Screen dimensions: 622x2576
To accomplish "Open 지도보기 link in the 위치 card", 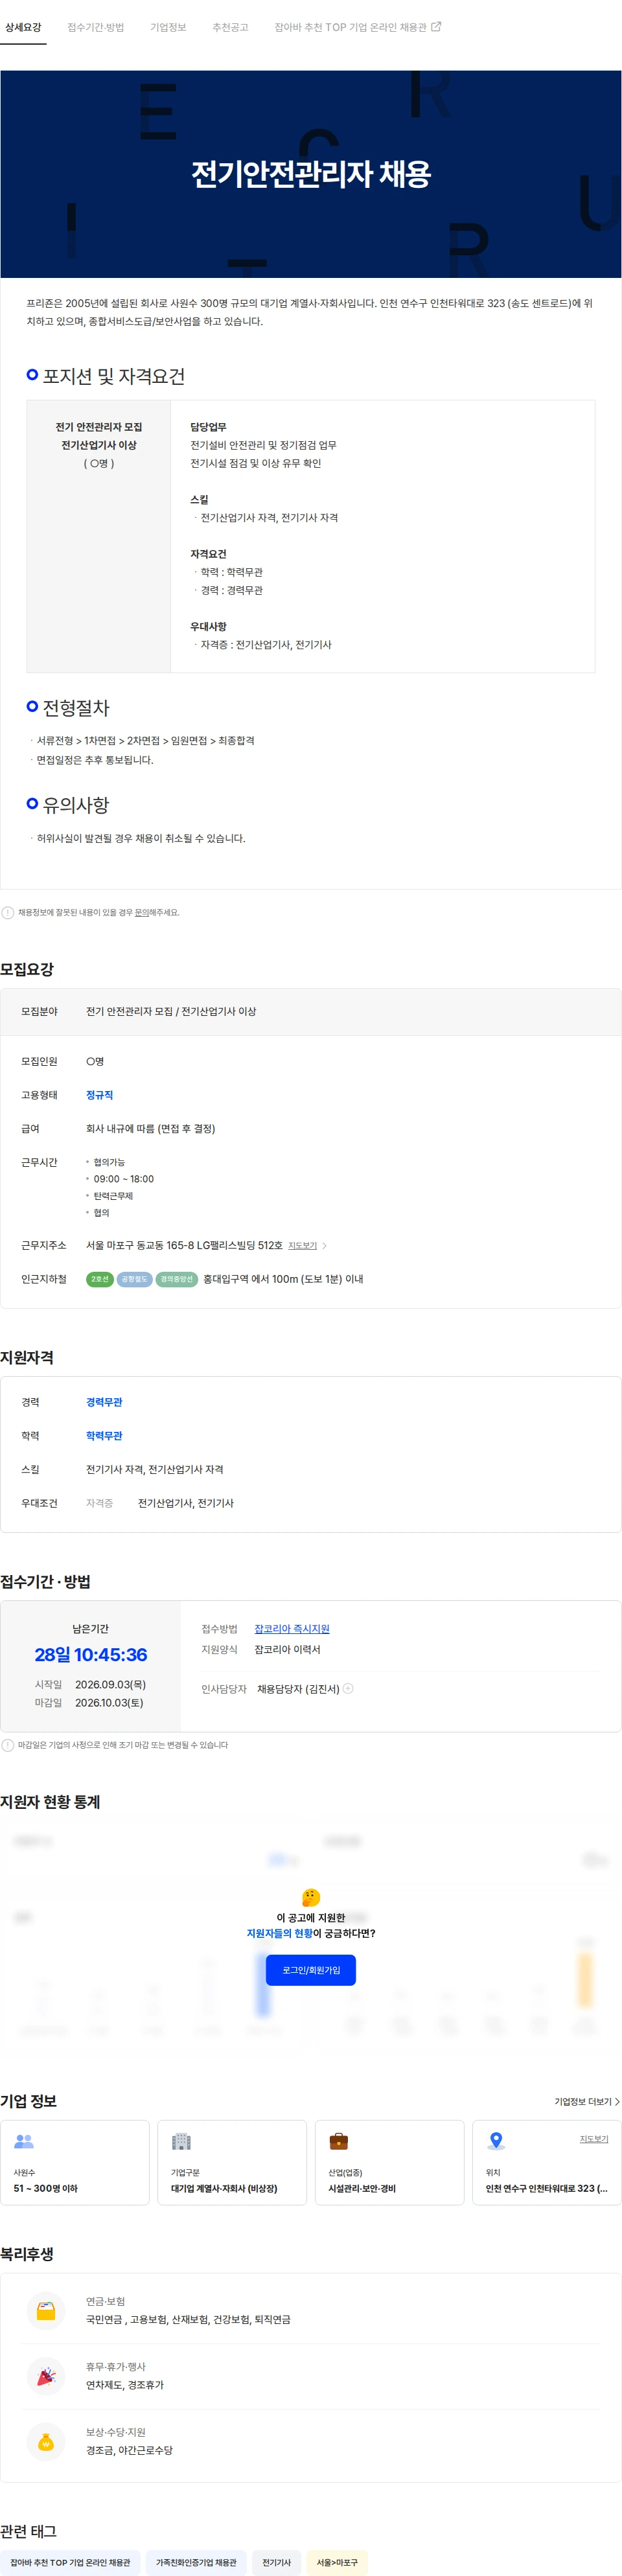I will [x=594, y=2139].
